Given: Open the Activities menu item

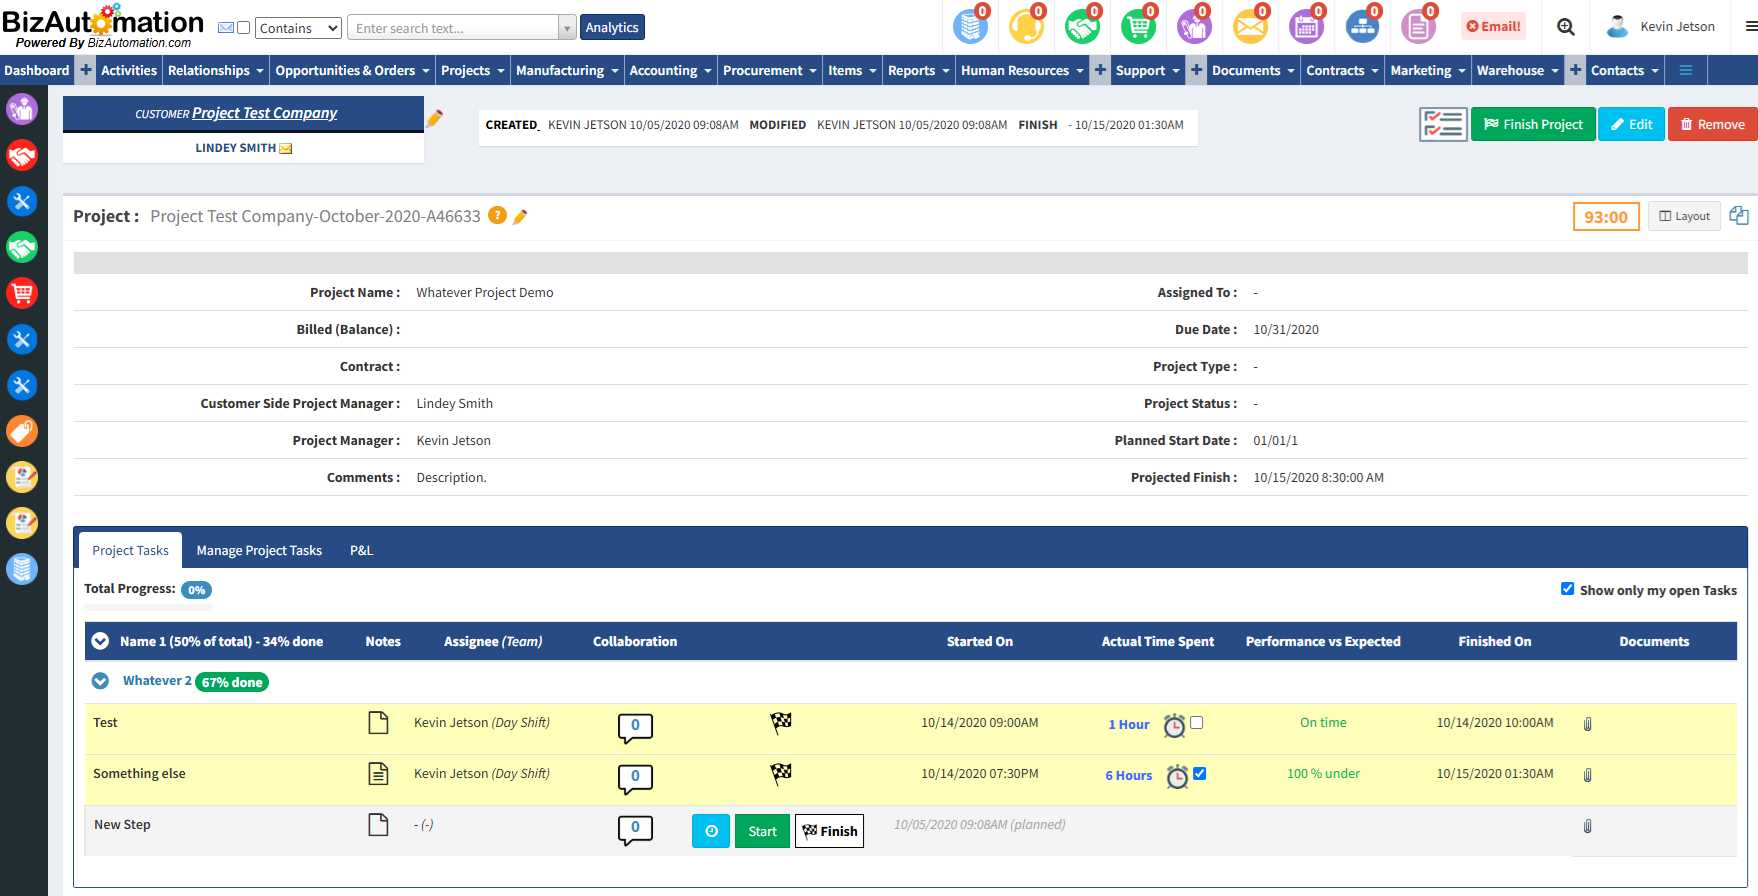Looking at the screenshot, I should pos(129,70).
